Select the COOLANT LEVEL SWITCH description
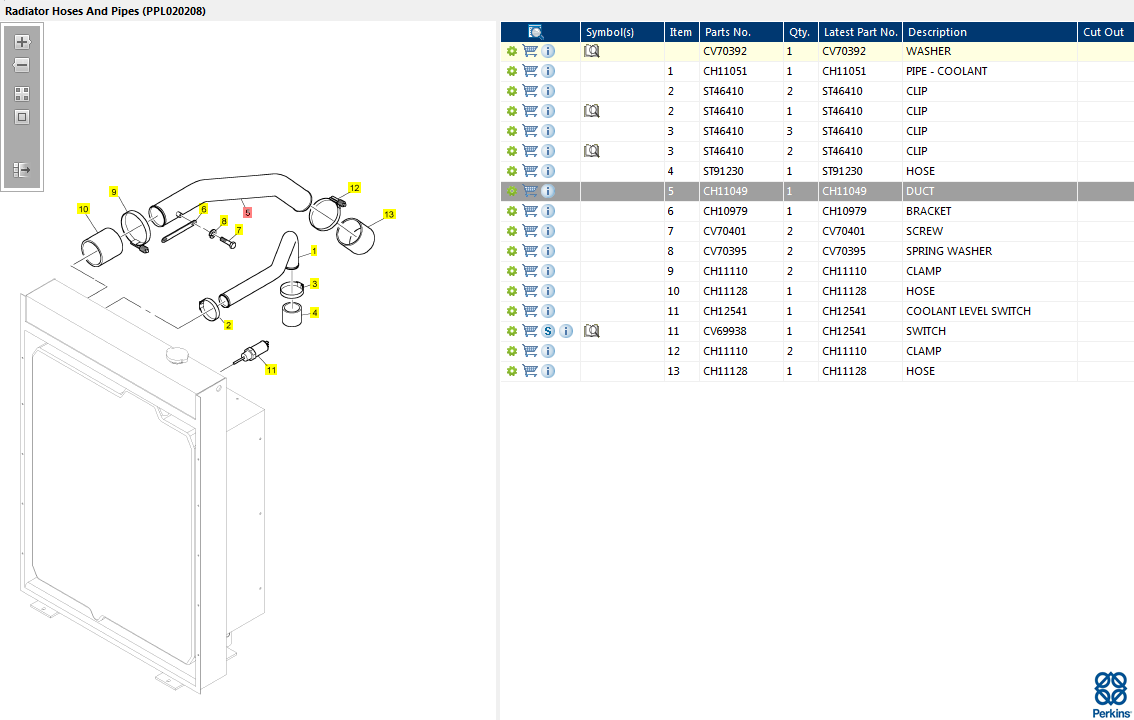 [x=968, y=311]
